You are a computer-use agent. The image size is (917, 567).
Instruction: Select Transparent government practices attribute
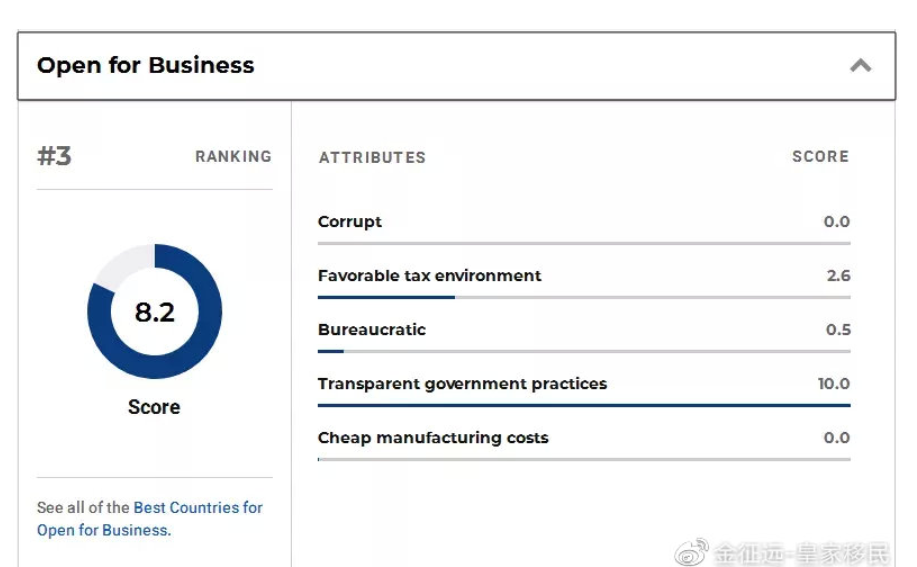[x=462, y=384]
